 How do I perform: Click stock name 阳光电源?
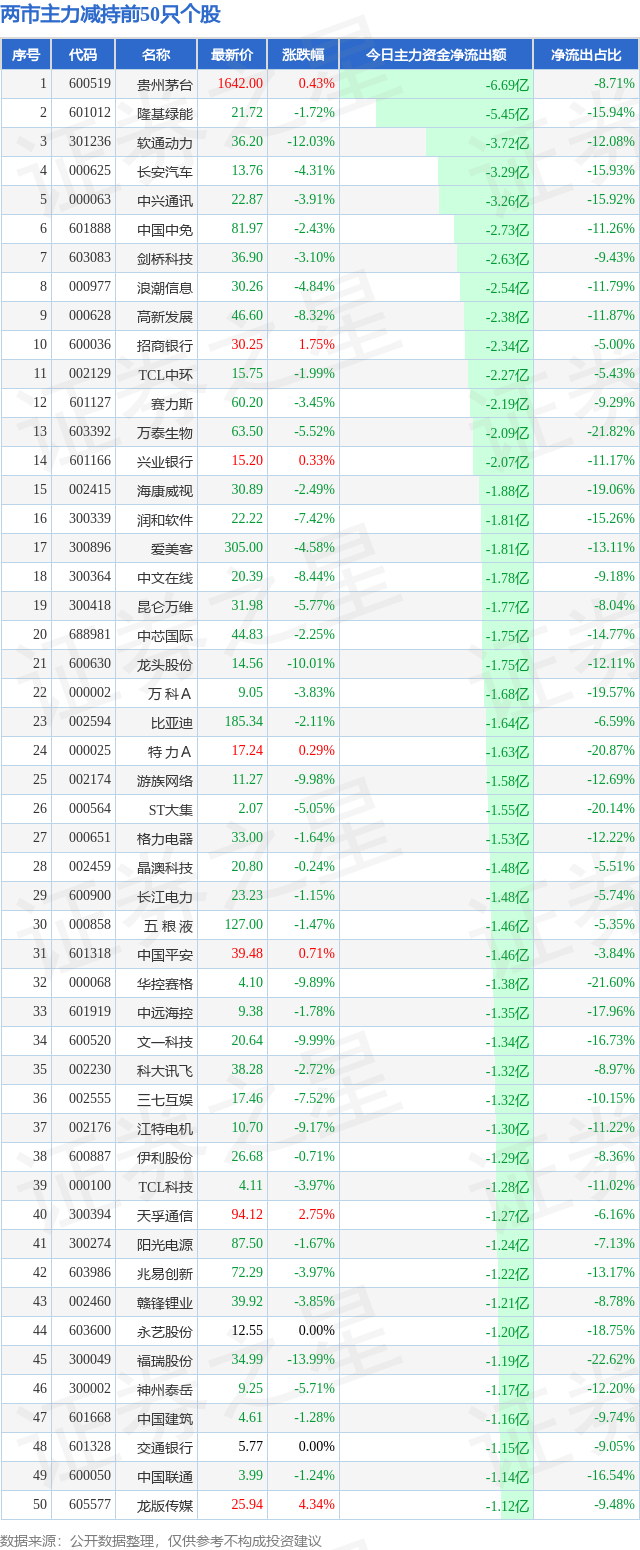[165, 1244]
